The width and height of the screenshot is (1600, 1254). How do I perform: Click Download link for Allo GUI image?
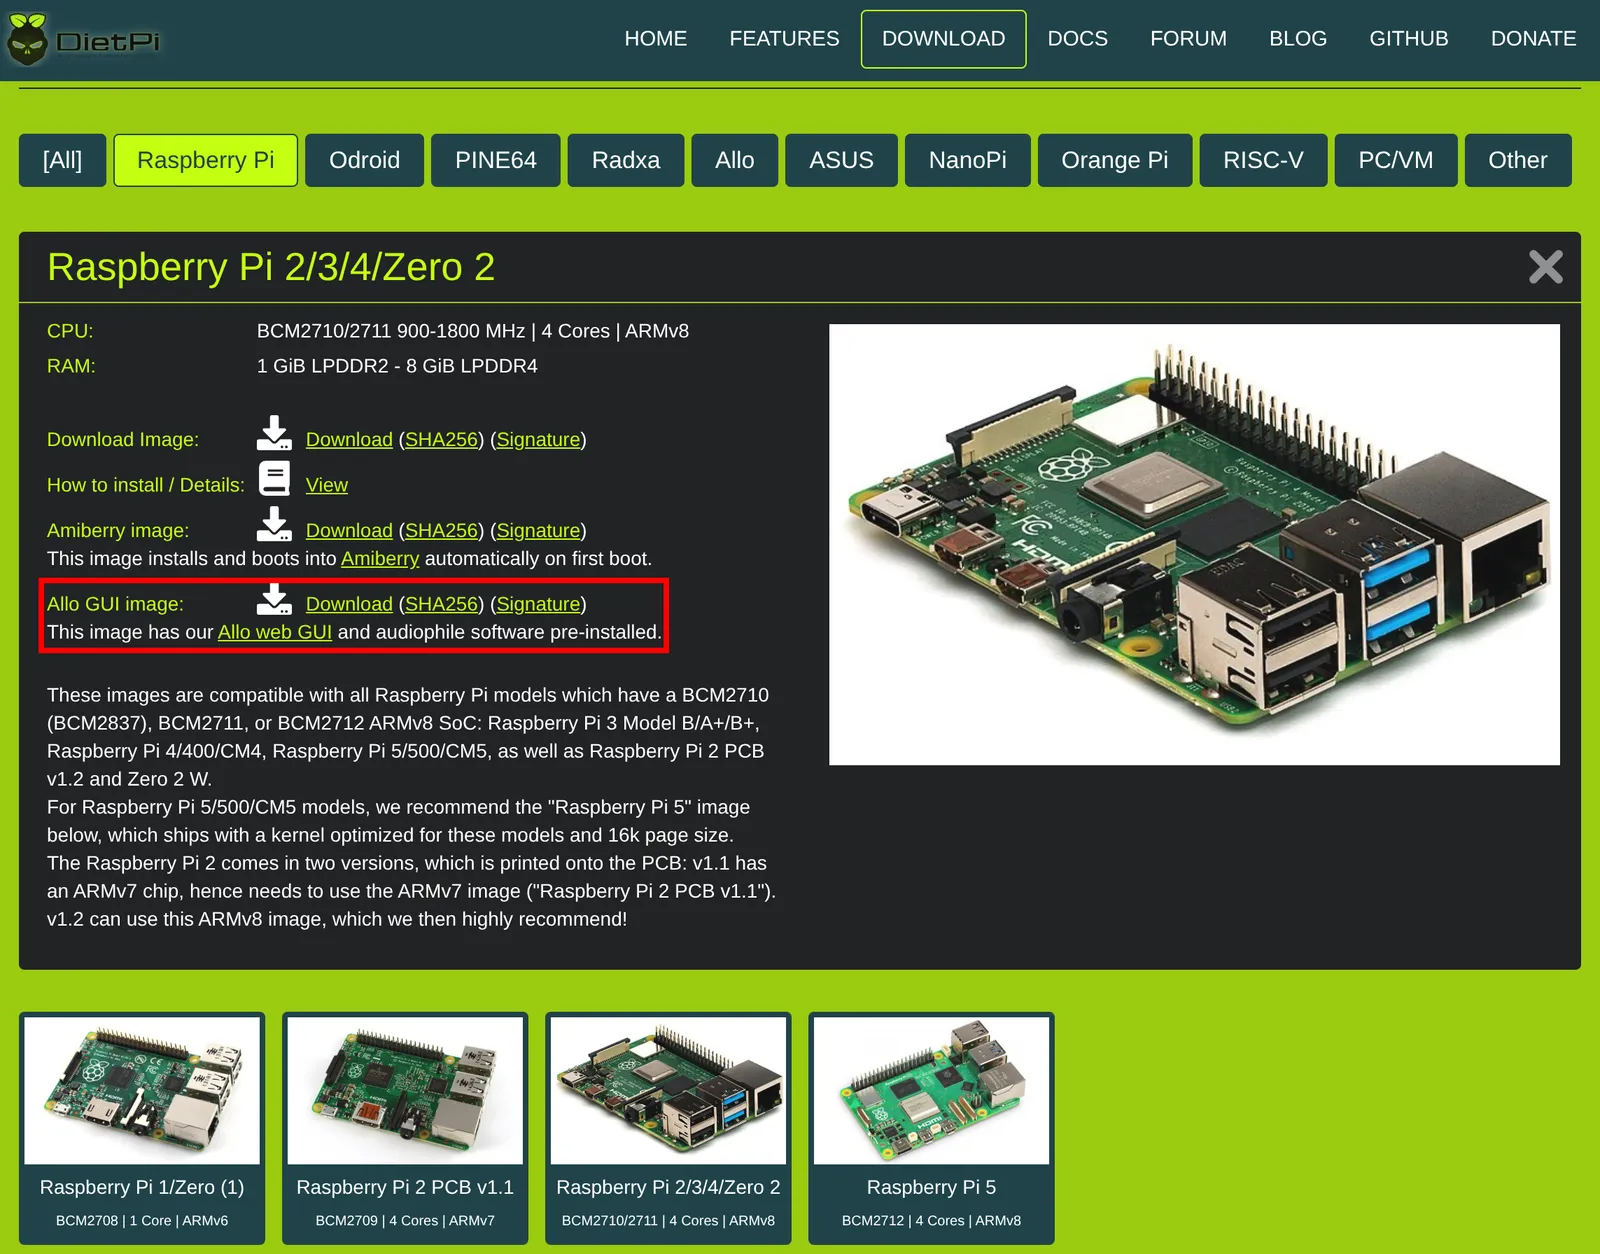[x=349, y=604]
